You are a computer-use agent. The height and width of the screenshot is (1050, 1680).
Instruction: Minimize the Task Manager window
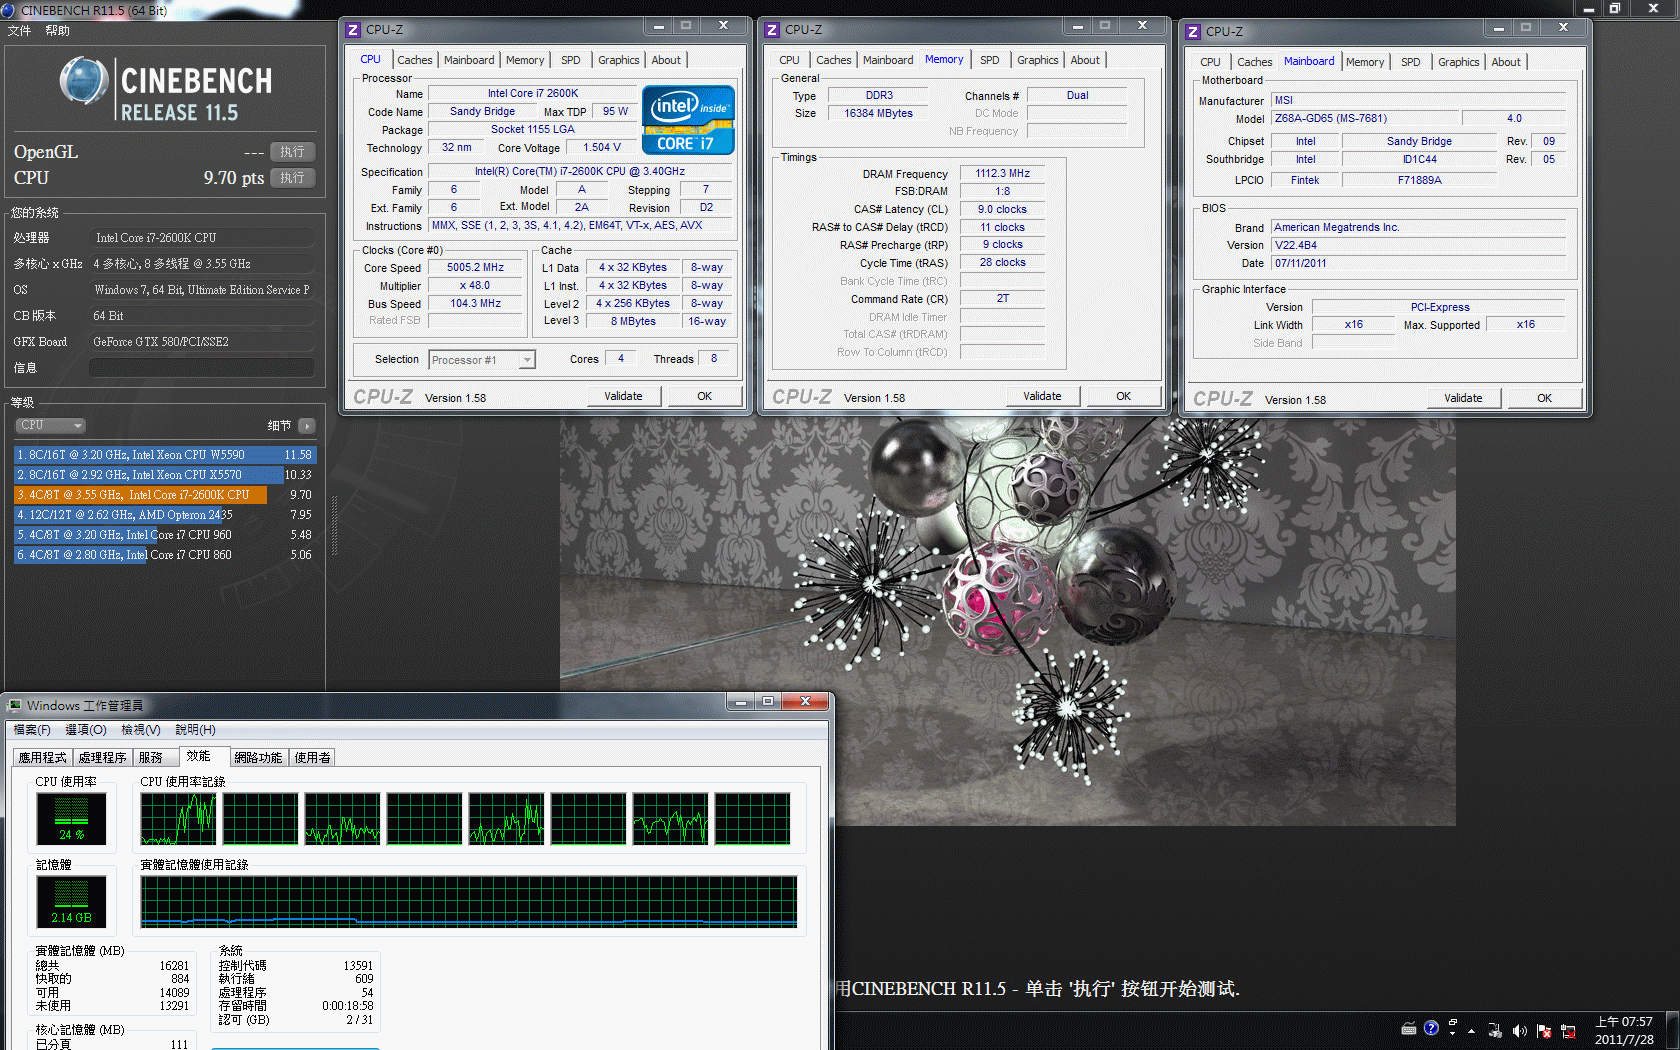[x=741, y=702]
